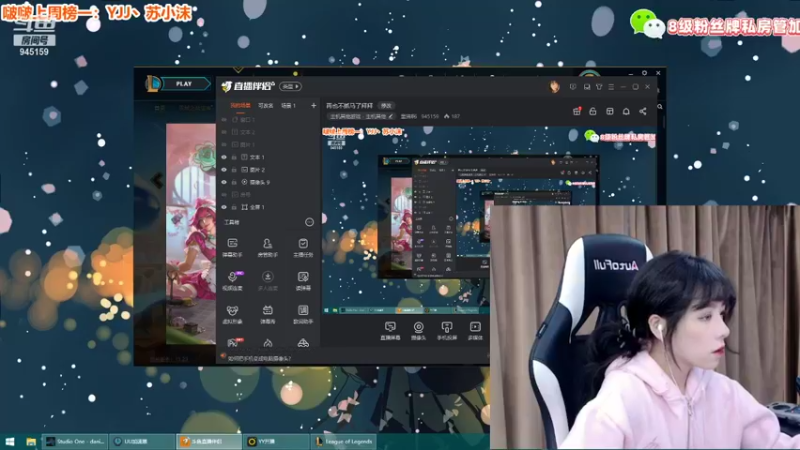
Task: Open the greyed-out multi-person co-stream tool
Action: tap(267, 281)
